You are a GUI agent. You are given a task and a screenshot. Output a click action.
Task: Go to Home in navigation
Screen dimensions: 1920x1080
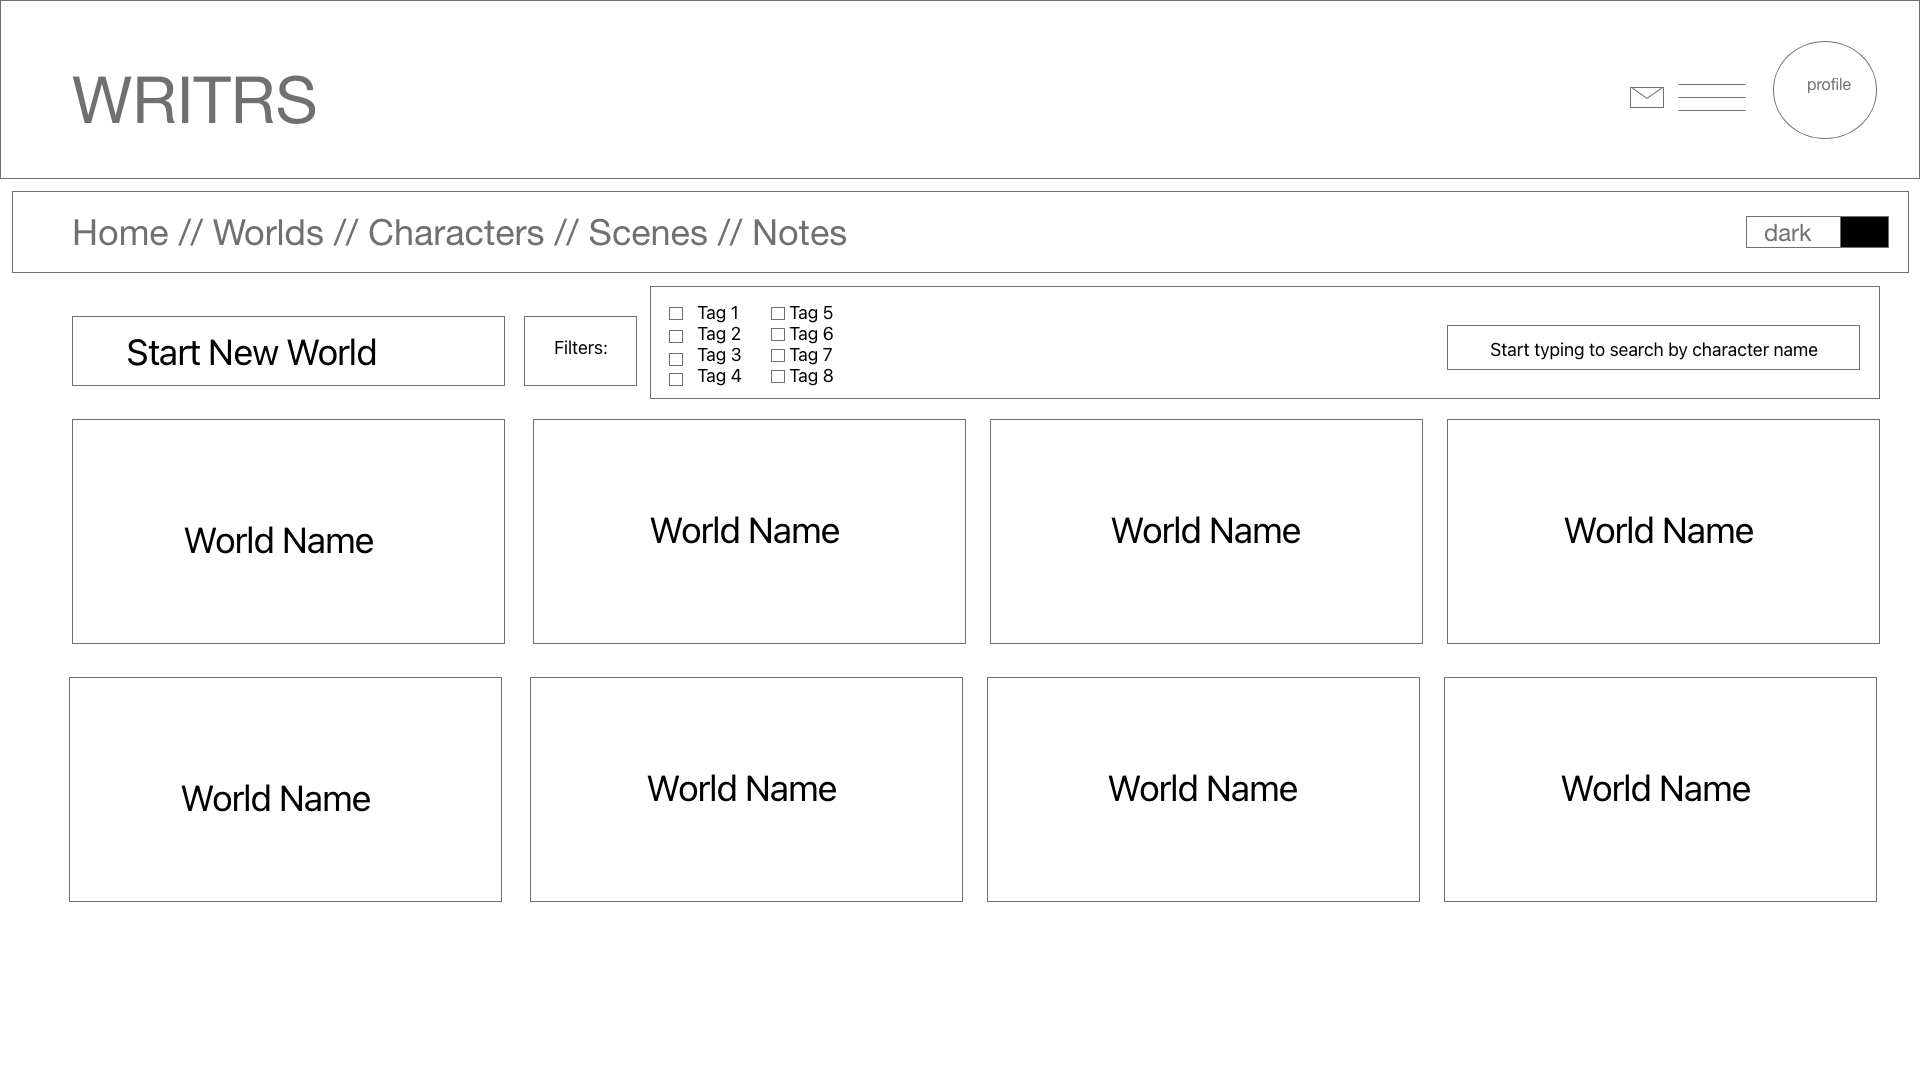click(x=120, y=233)
